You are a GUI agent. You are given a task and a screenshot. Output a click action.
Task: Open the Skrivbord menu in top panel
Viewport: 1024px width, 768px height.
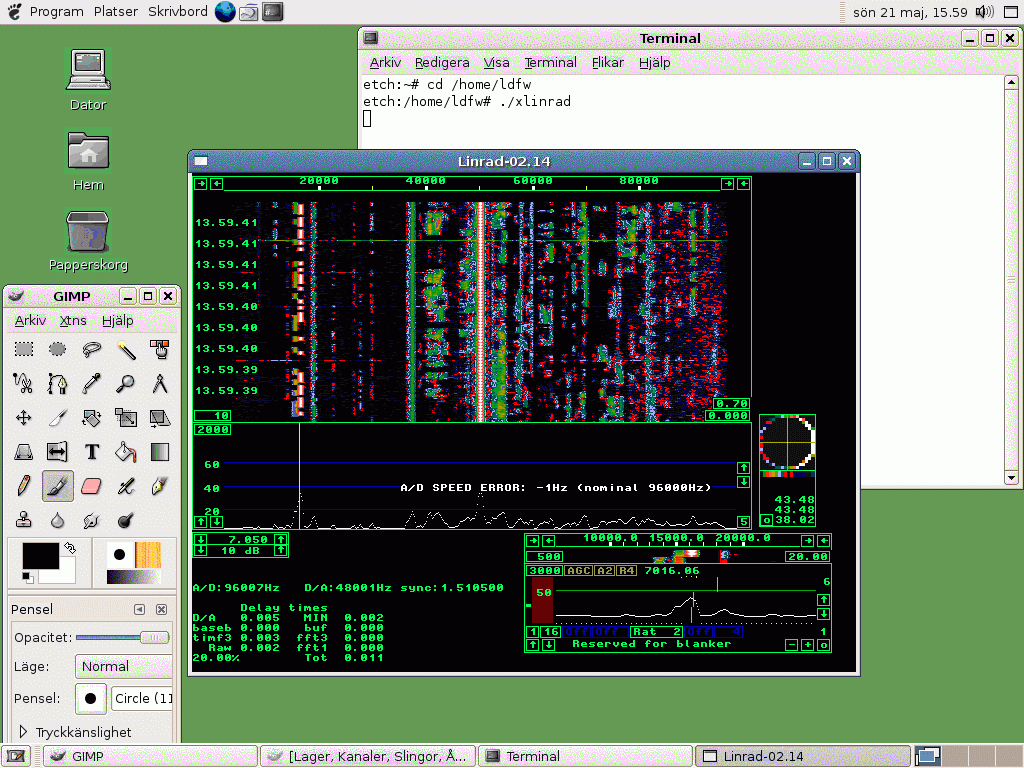(178, 12)
